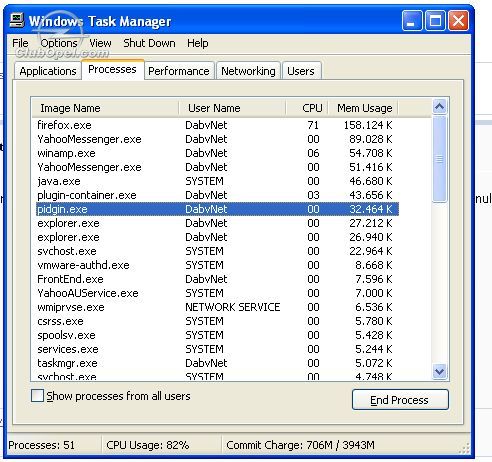This screenshot has width=492, height=462.
Task: Sort by Mem Usage column header
Action: pos(363,108)
